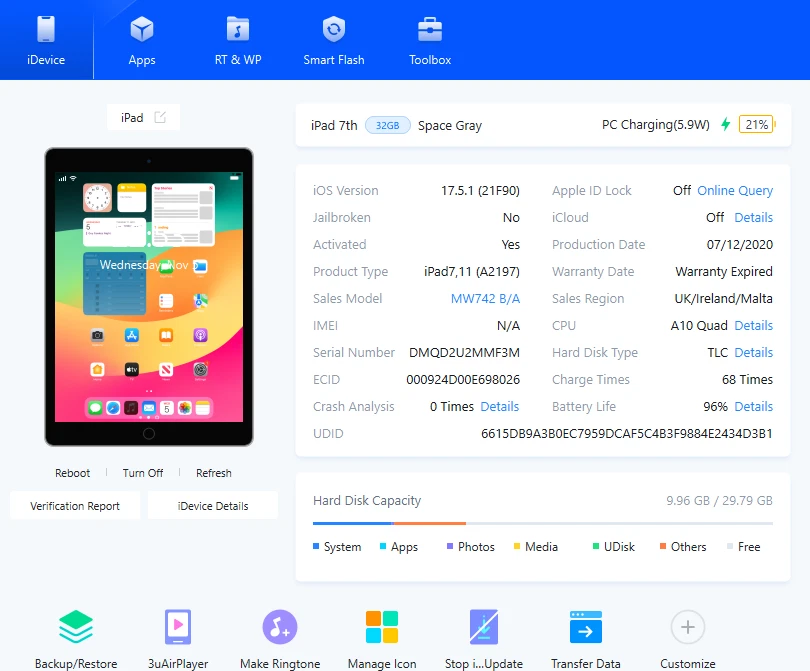Click the PC Charging(5.9W) status text
The height and width of the screenshot is (671, 810).
point(656,124)
